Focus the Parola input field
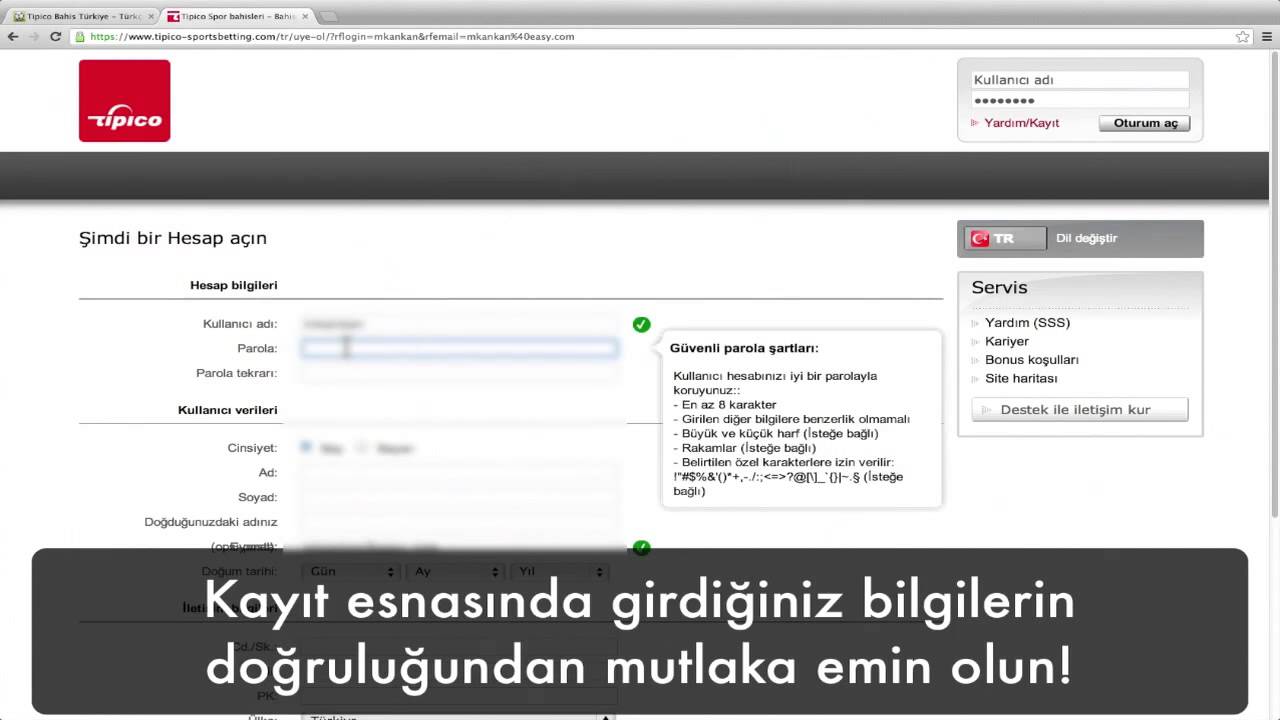The height and width of the screenshot is (720, 1280). pos(460,348)
